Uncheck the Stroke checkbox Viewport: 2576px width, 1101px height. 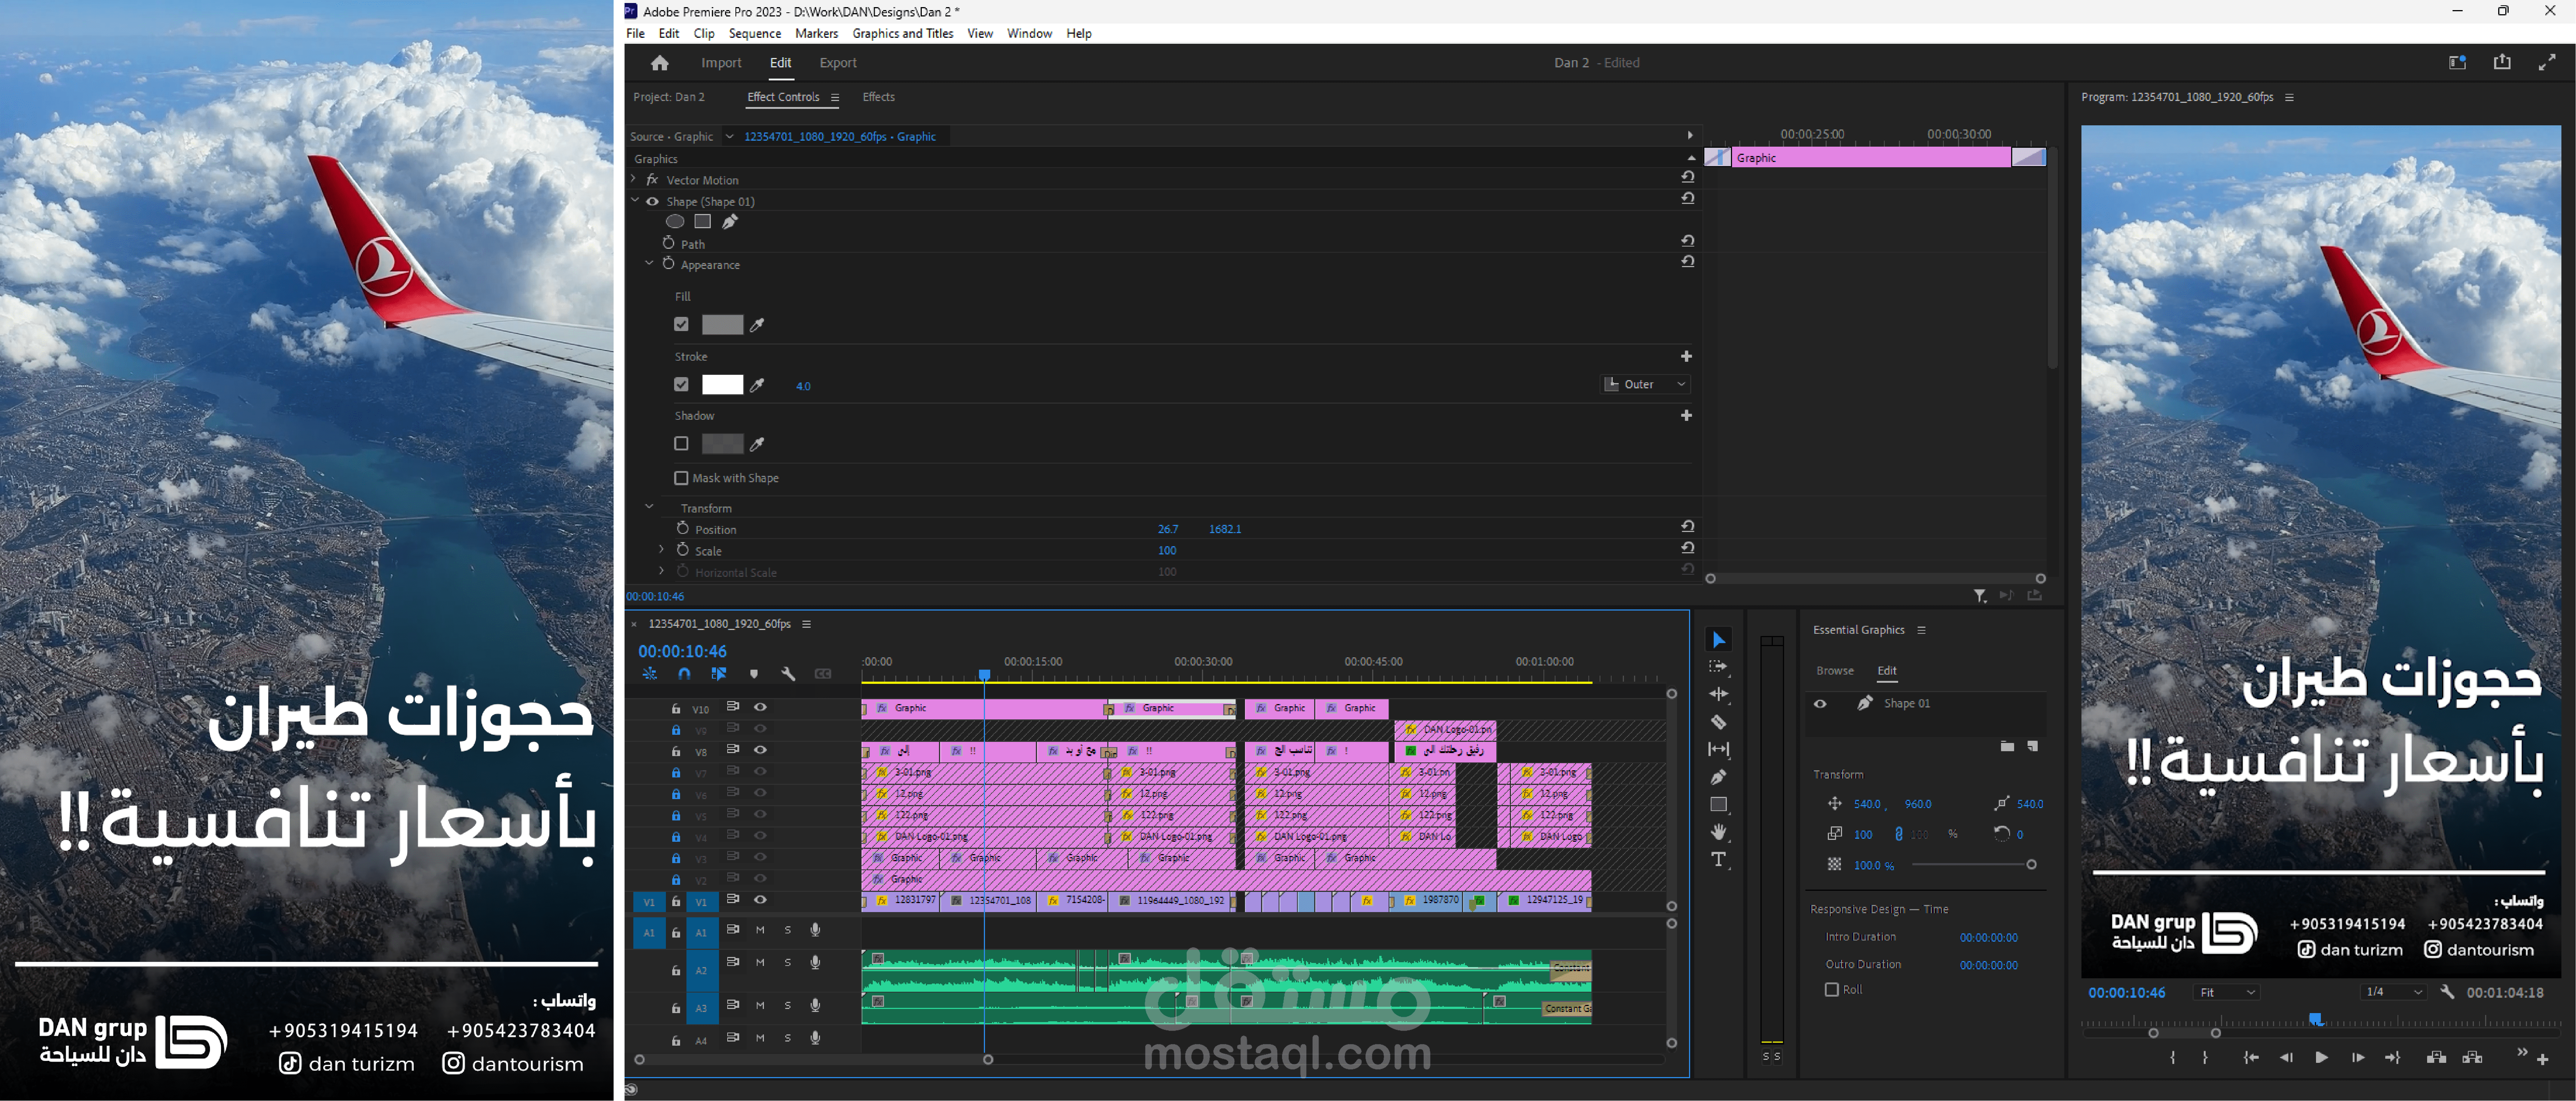tap(681, 384)
